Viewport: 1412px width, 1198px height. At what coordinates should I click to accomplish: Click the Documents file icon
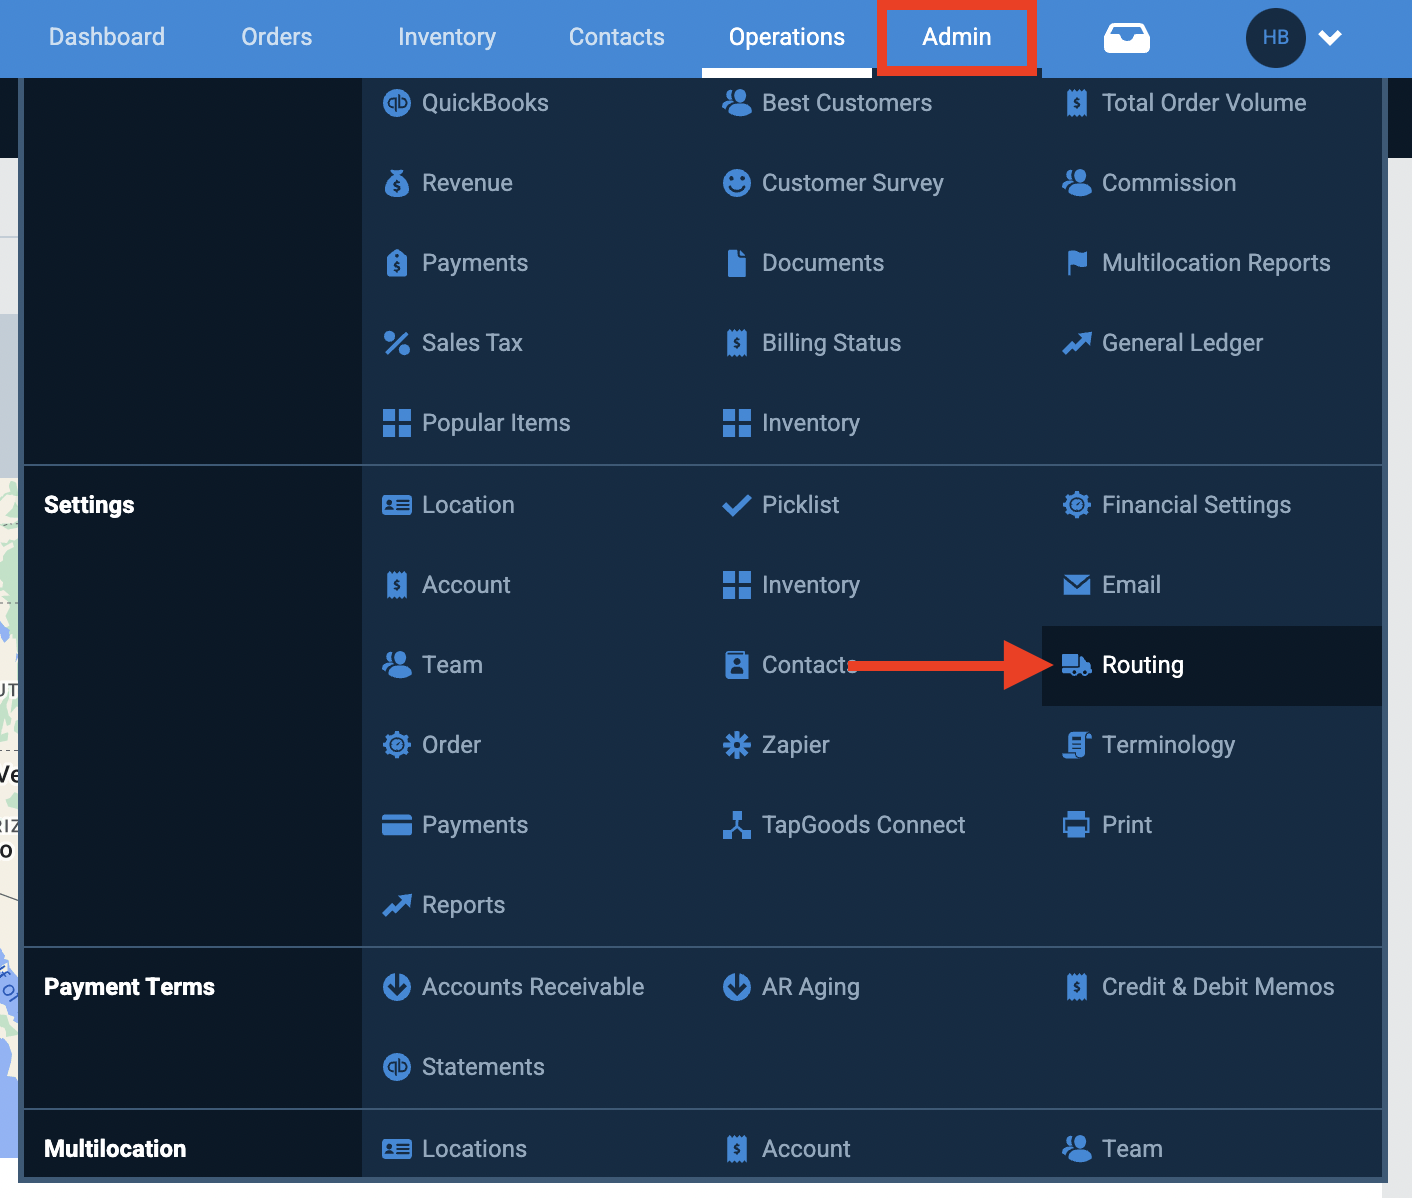737,263
